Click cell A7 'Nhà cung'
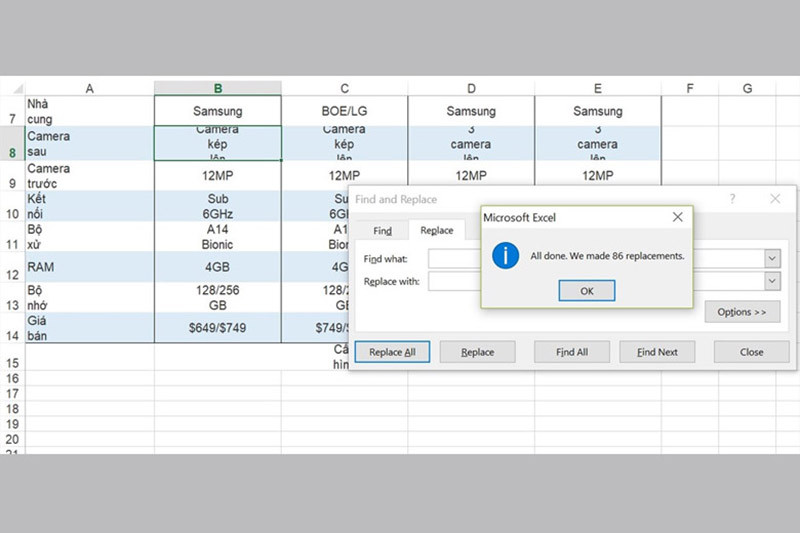The width and height of the screenshot is (800, 533). [90, 111]
